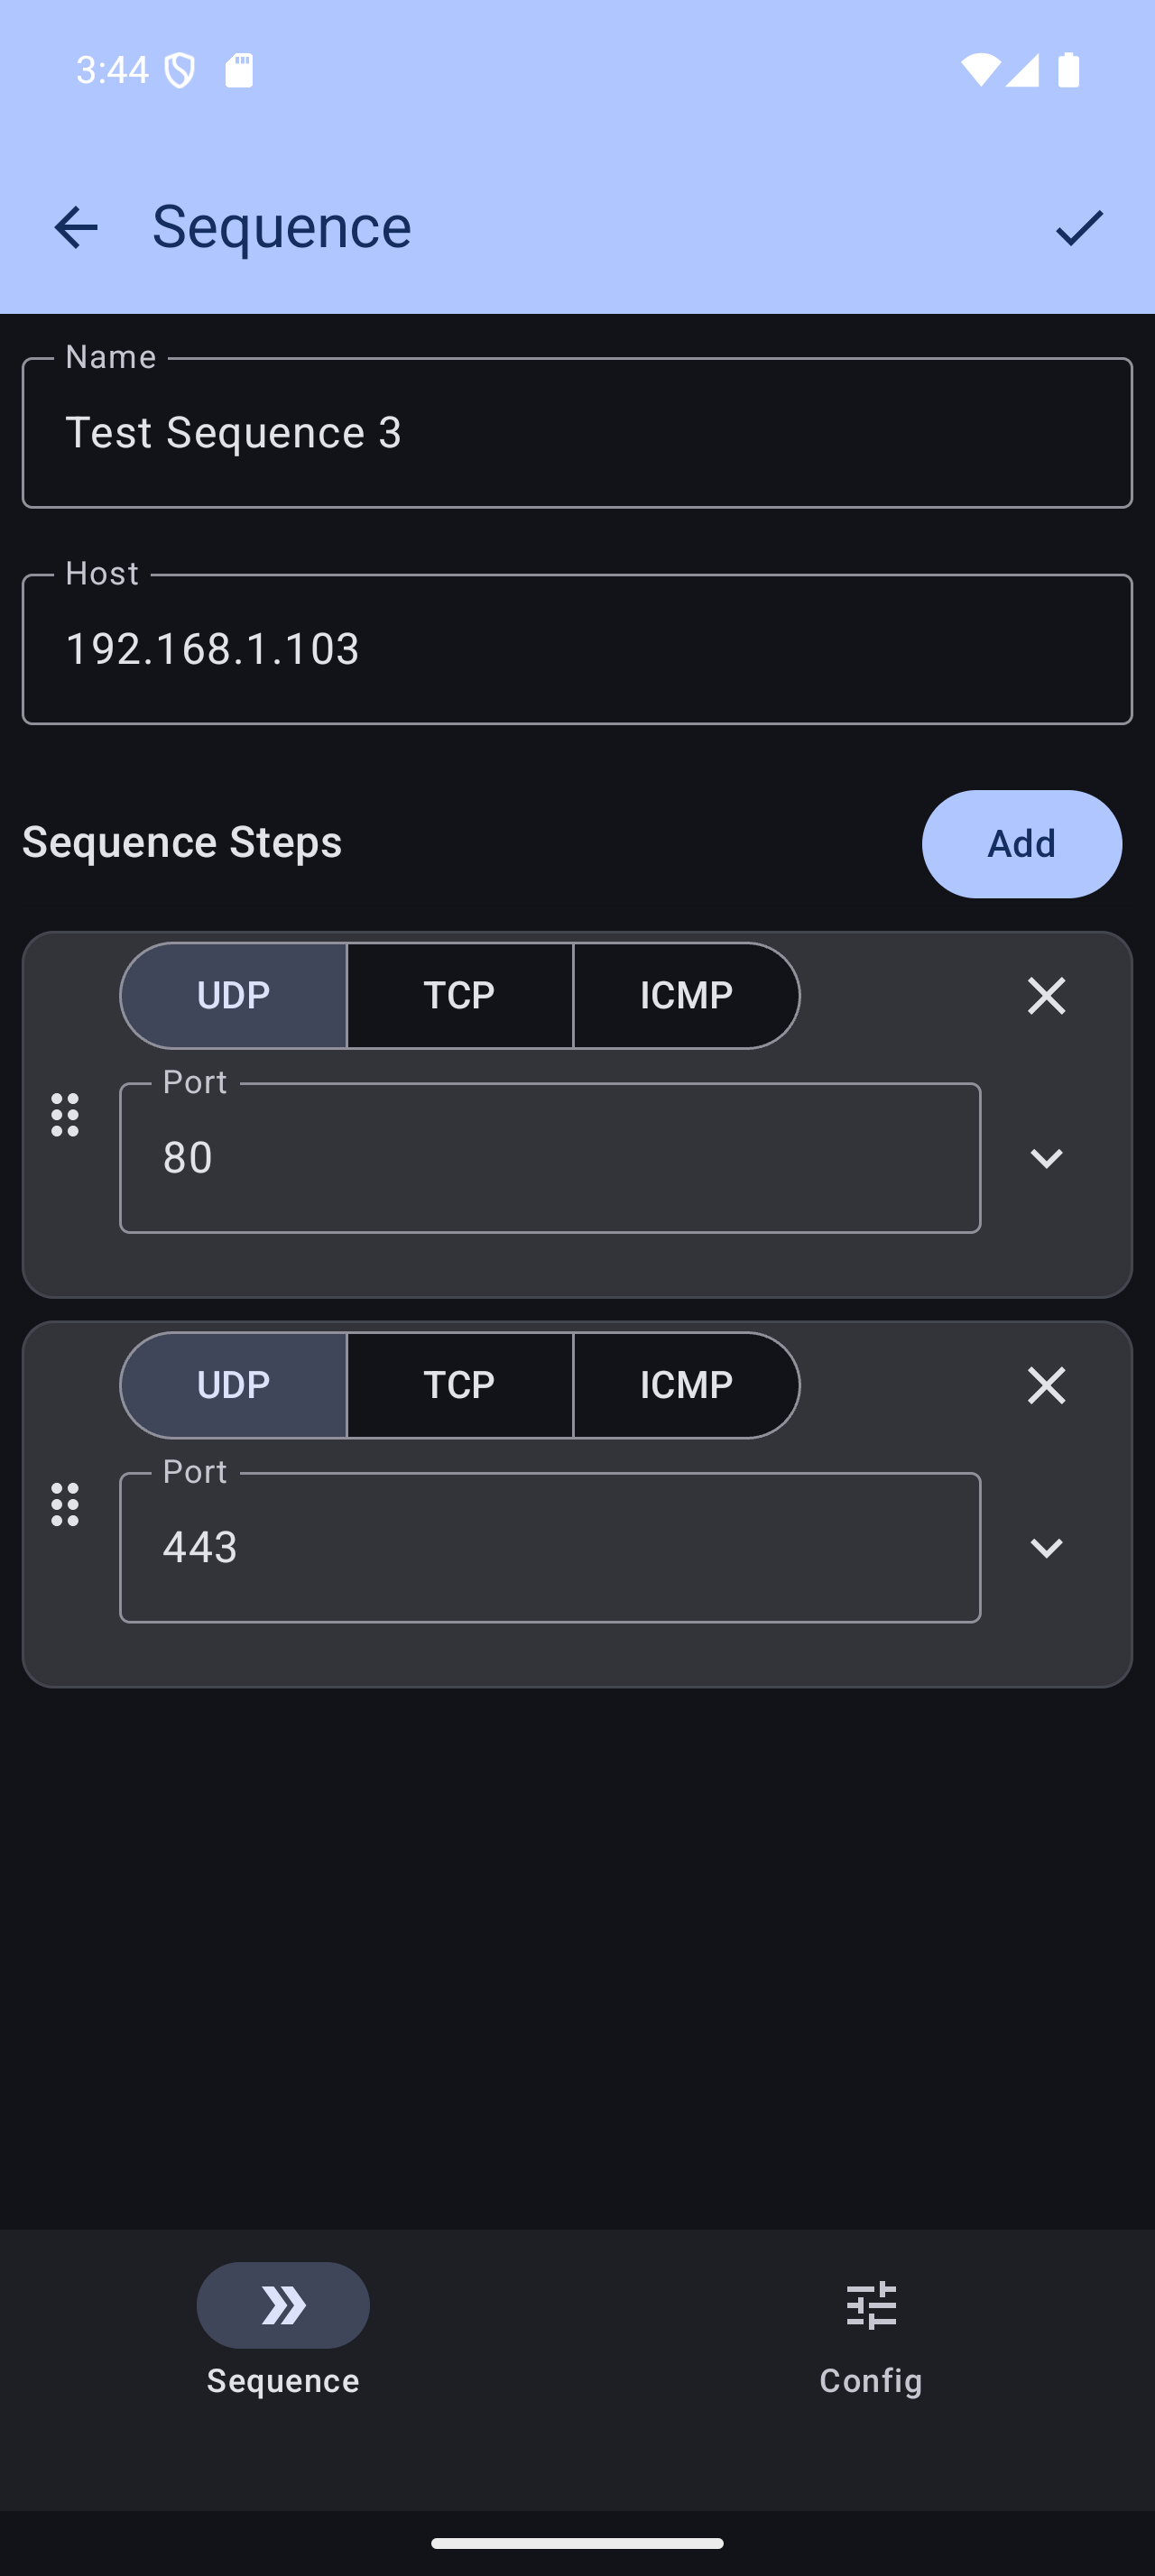Switch port 443 step to TCP
Viewport: 1155px width, 2576px height.
click(x=460, y=1385)
